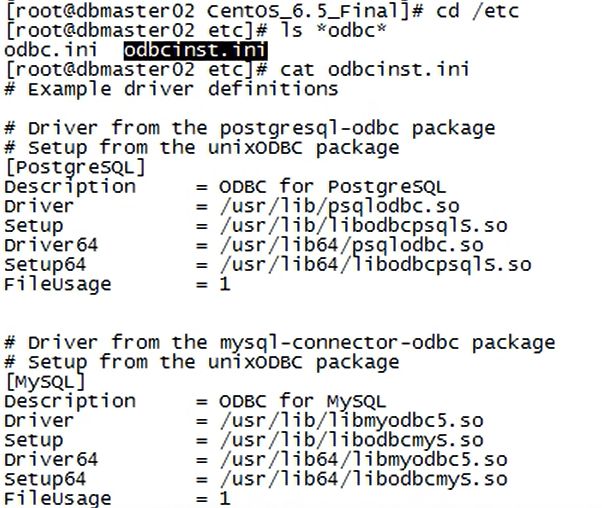This screenshot has height=508, width=602.
Task: Click the path /usr/lib64/psqlodbc.so
Action: [x=352, y=245]
